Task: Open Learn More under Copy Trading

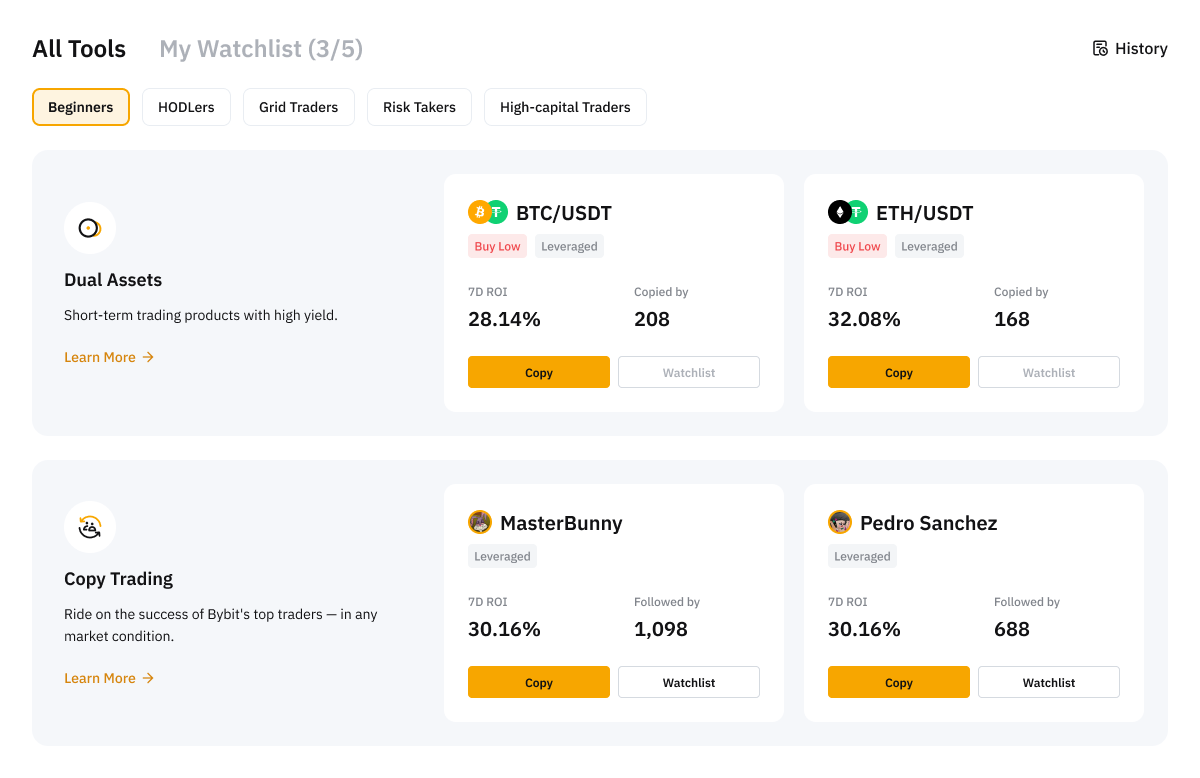Action: click(x=109, y=678)
